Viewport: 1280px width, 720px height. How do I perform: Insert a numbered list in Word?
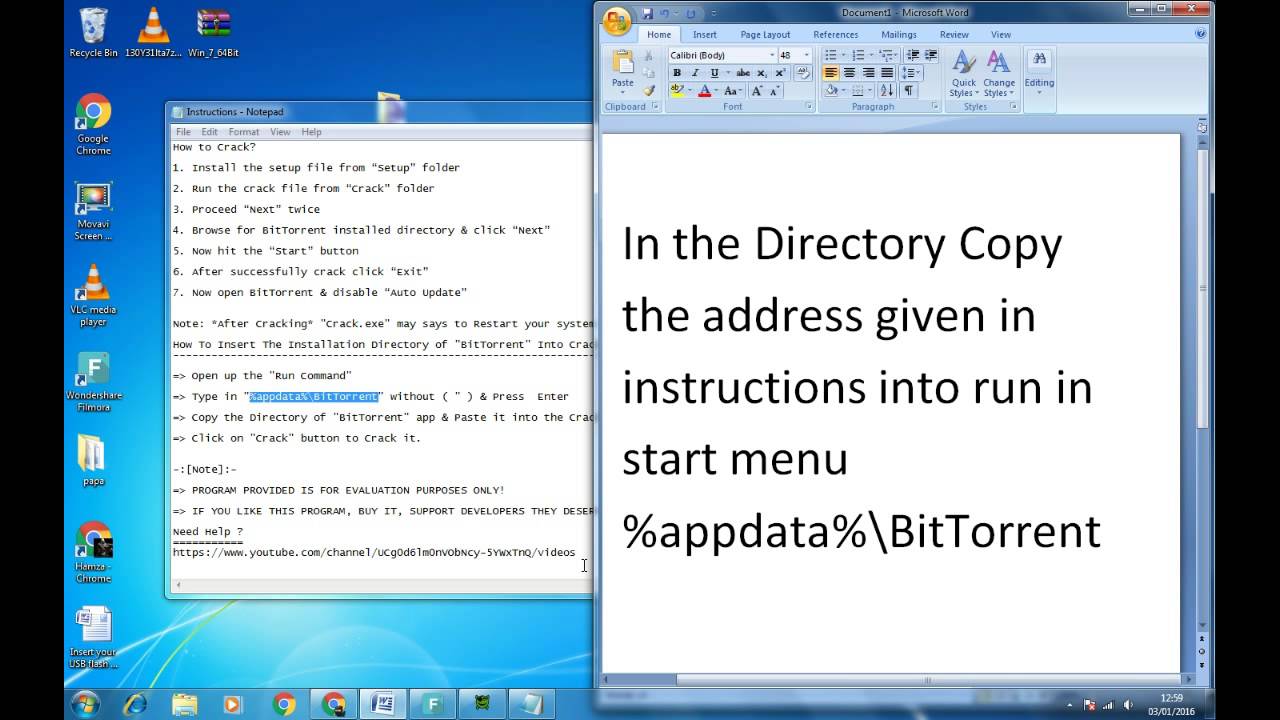858,55
